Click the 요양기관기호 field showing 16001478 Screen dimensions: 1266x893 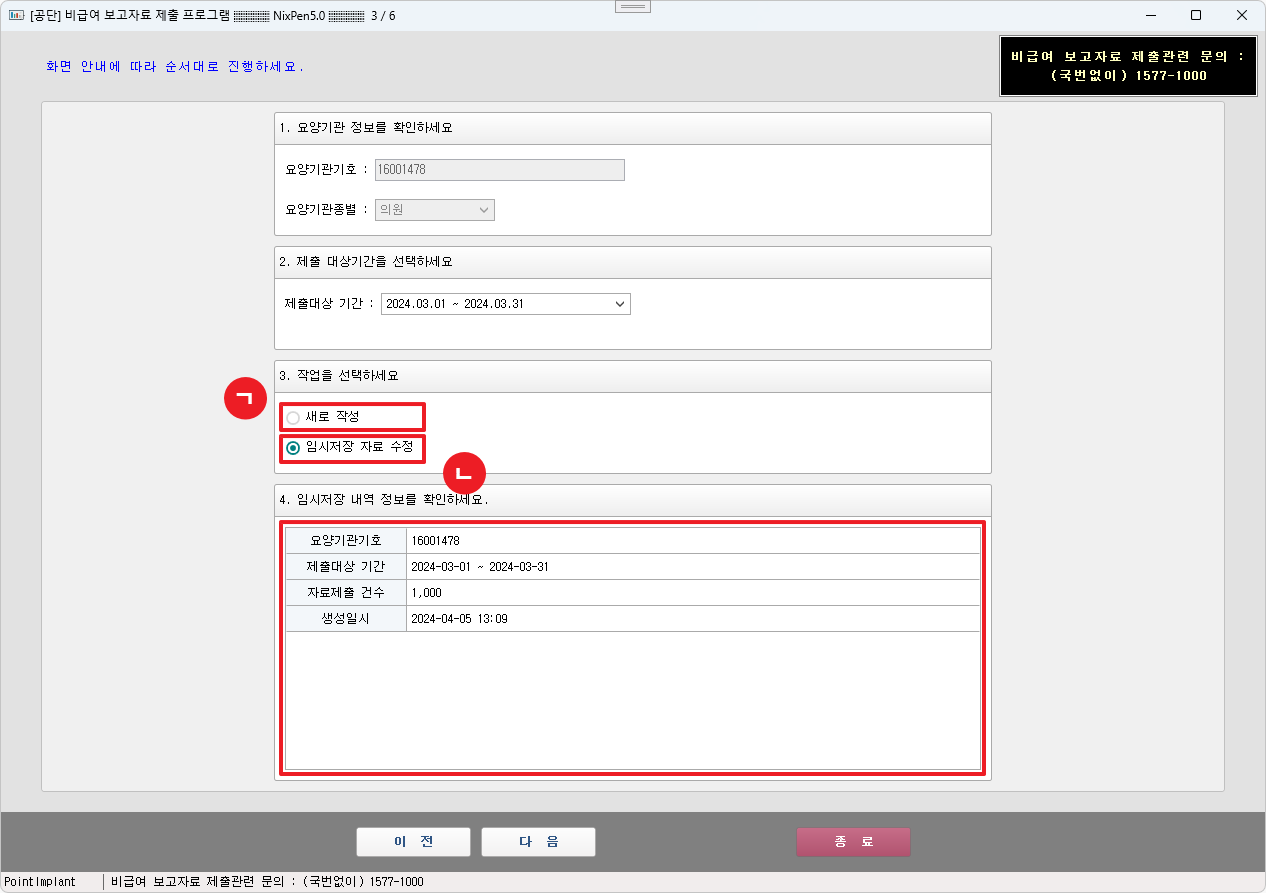[x=499, y=170]
